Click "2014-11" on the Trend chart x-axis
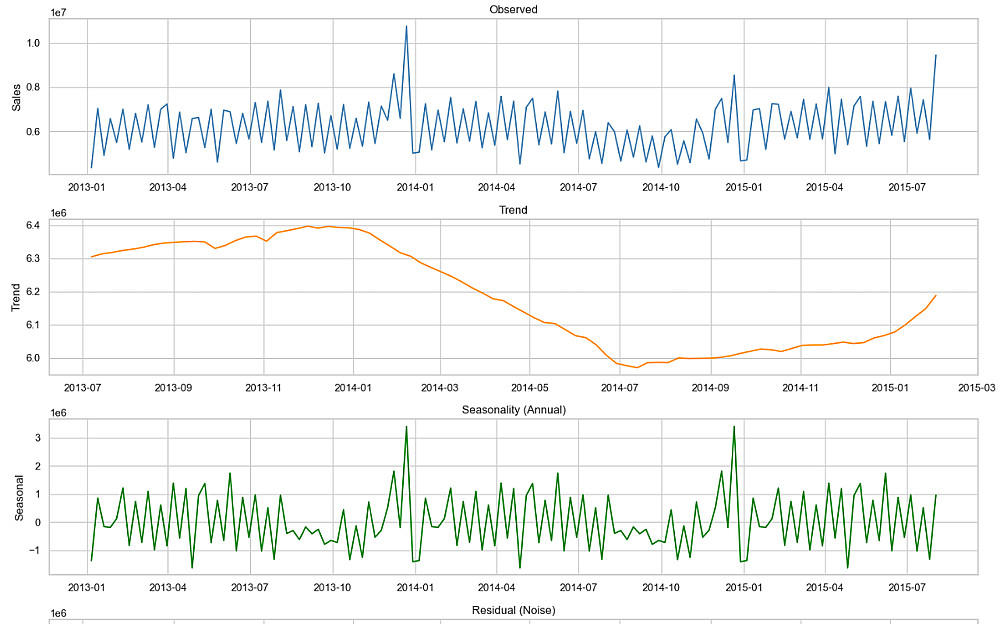1000x624 pixels. pos(800,388)
